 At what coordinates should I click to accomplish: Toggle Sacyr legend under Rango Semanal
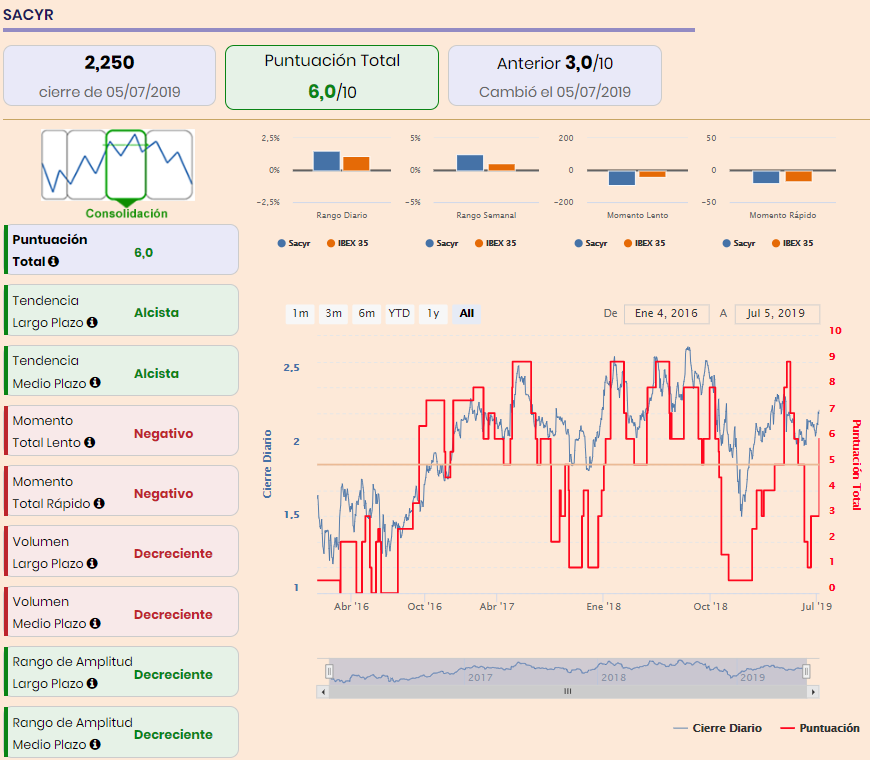point(442,243)
